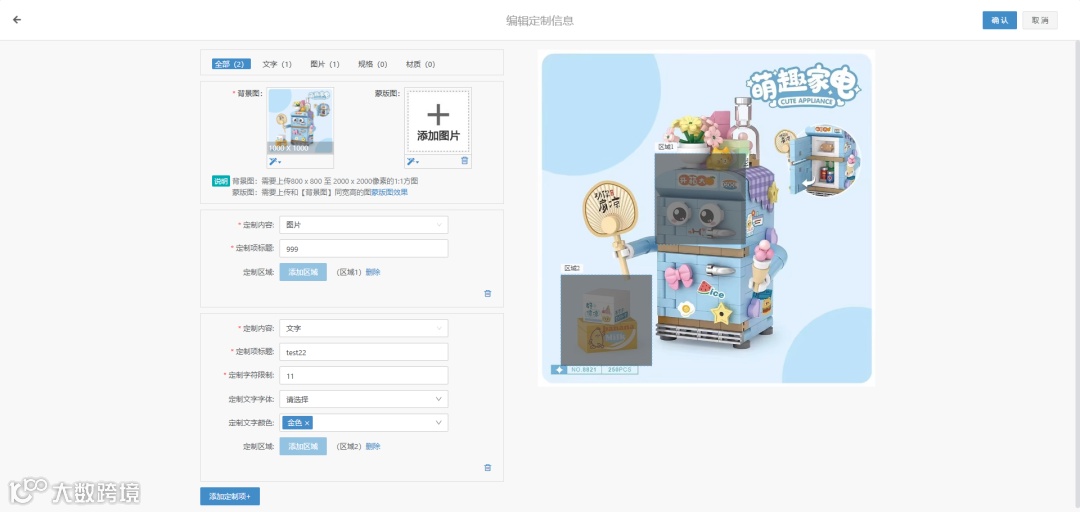
Task: Click the 确认 confirm button
Action: point(999,21)
